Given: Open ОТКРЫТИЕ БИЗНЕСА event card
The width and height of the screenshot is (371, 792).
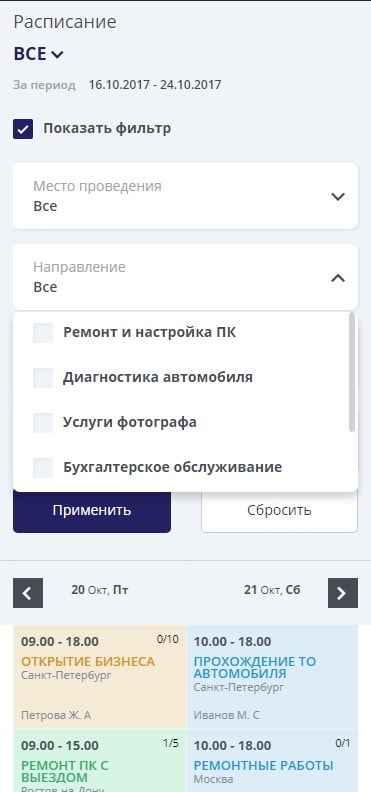Looking at the screenshot, I should click(100, 677).
